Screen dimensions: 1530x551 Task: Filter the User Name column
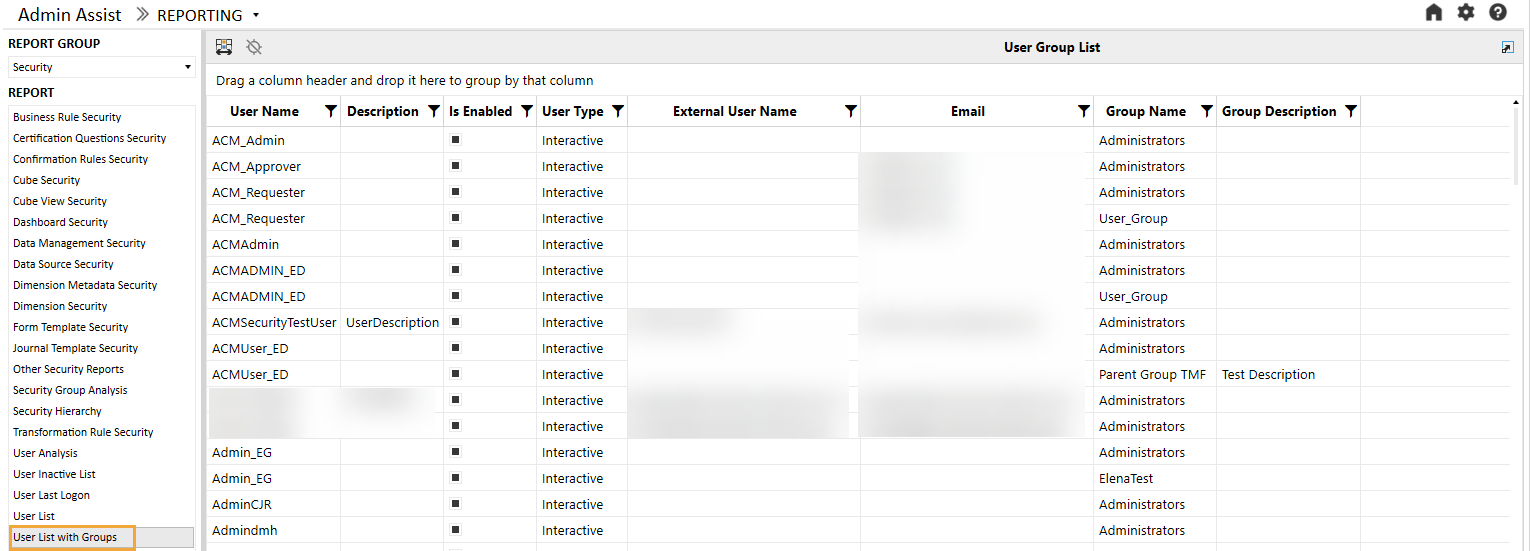(x=331, y=111)
